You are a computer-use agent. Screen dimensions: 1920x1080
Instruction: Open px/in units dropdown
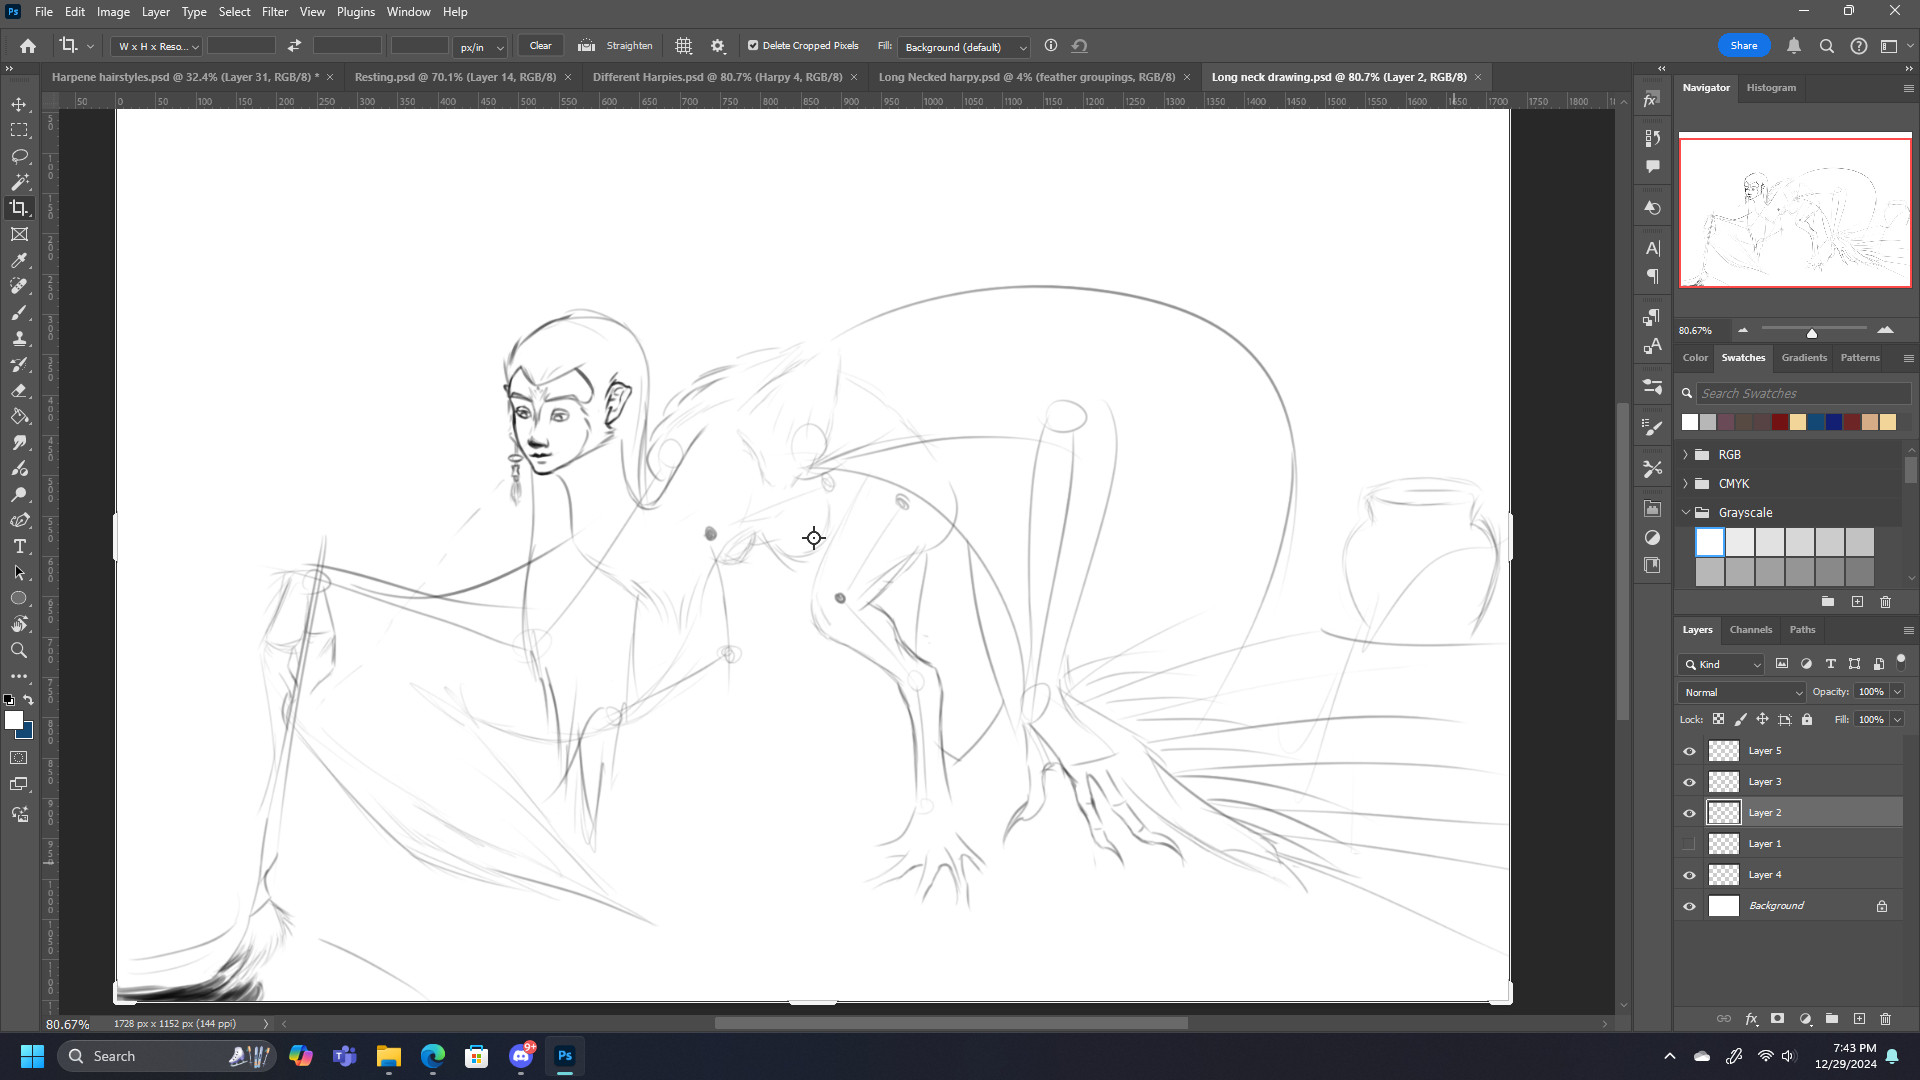[x=482, y=47]
